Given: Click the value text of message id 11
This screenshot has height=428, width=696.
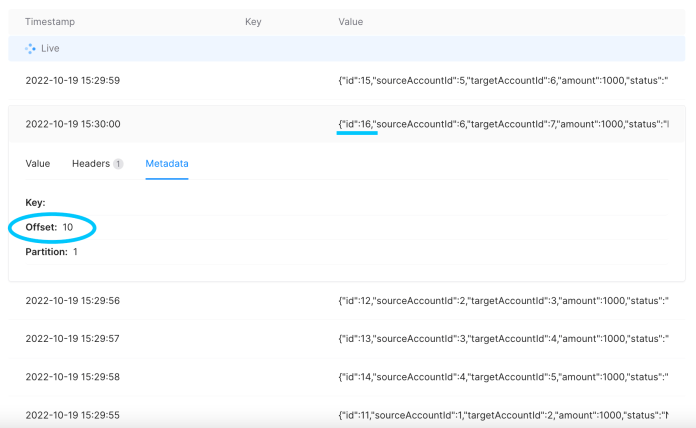Looking at the screenshot, I should click(503, 415).
